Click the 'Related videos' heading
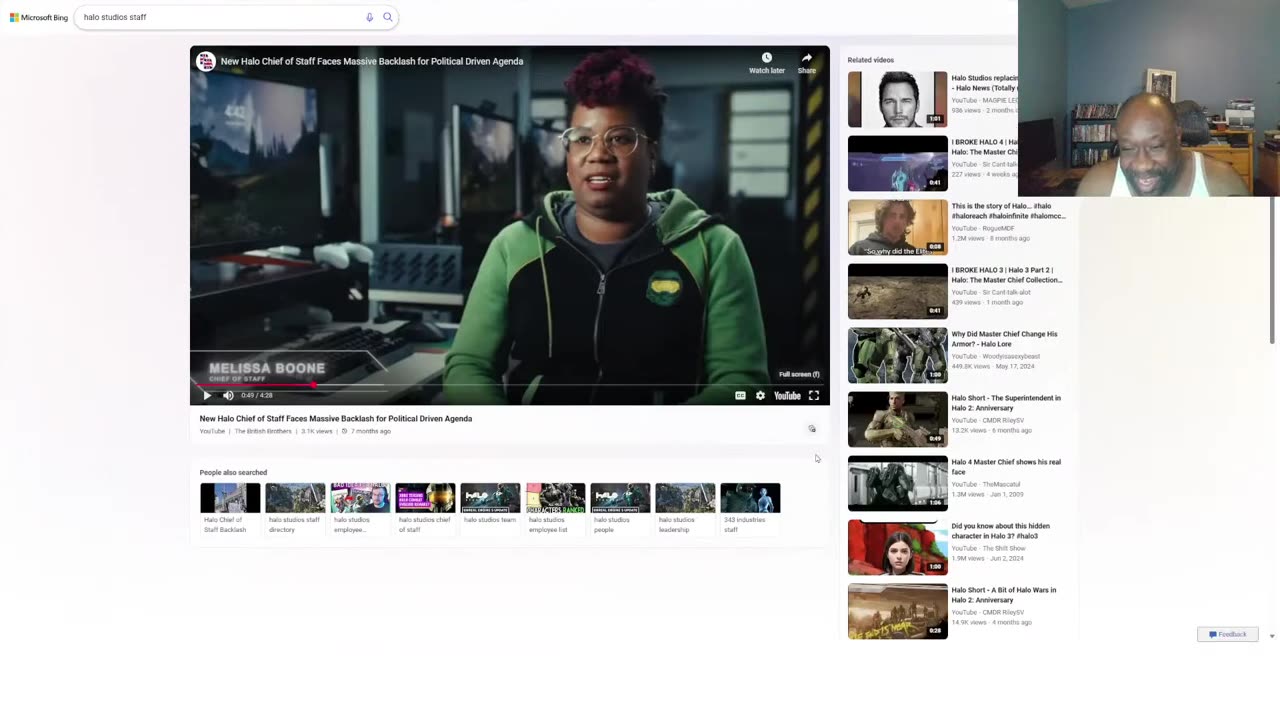1280x720 pixels. [x=871, y=60]
